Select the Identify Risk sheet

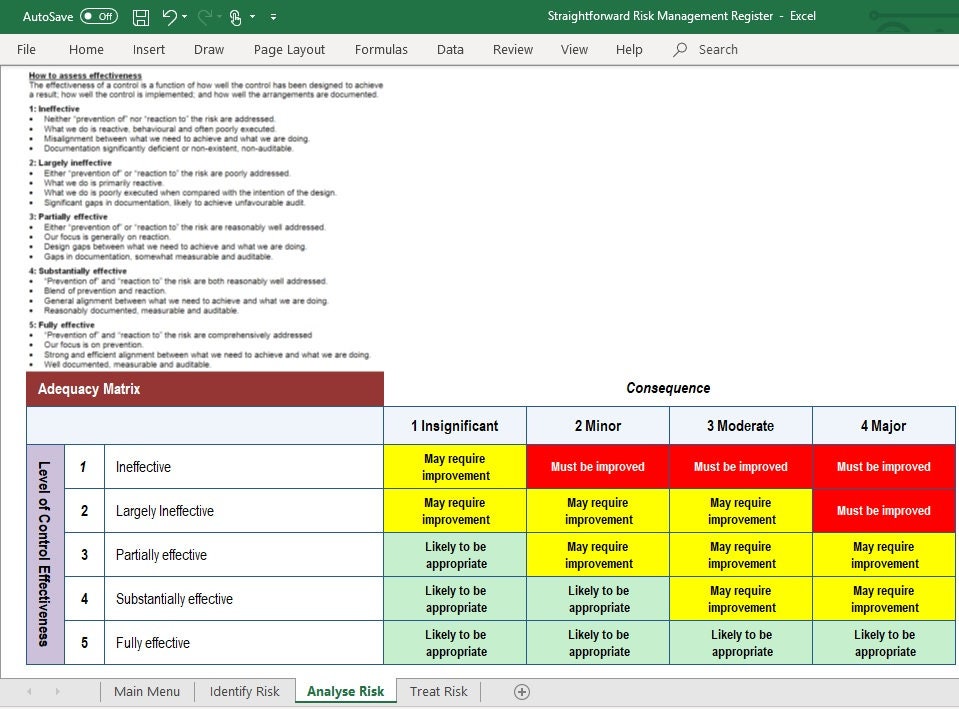[x=244, y=691]
